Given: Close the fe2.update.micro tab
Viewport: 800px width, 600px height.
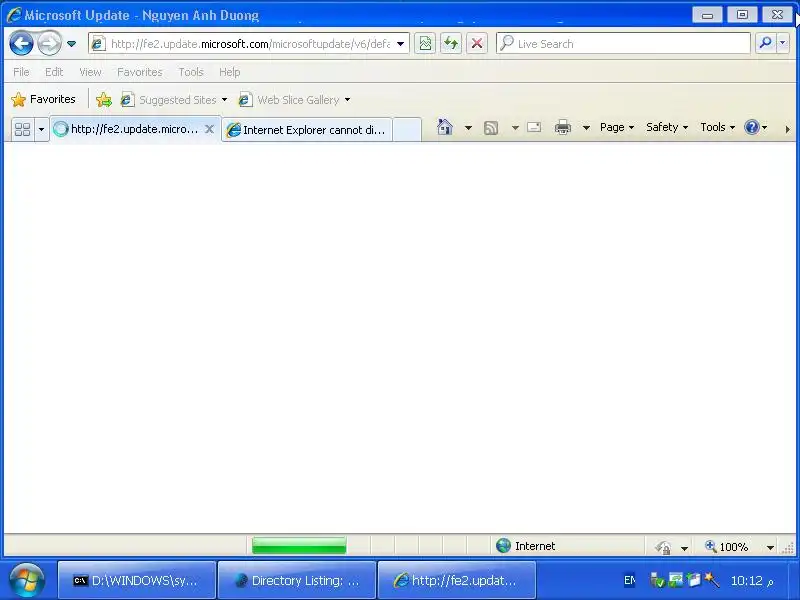Looking at the screenshot, I should [209, 129].
